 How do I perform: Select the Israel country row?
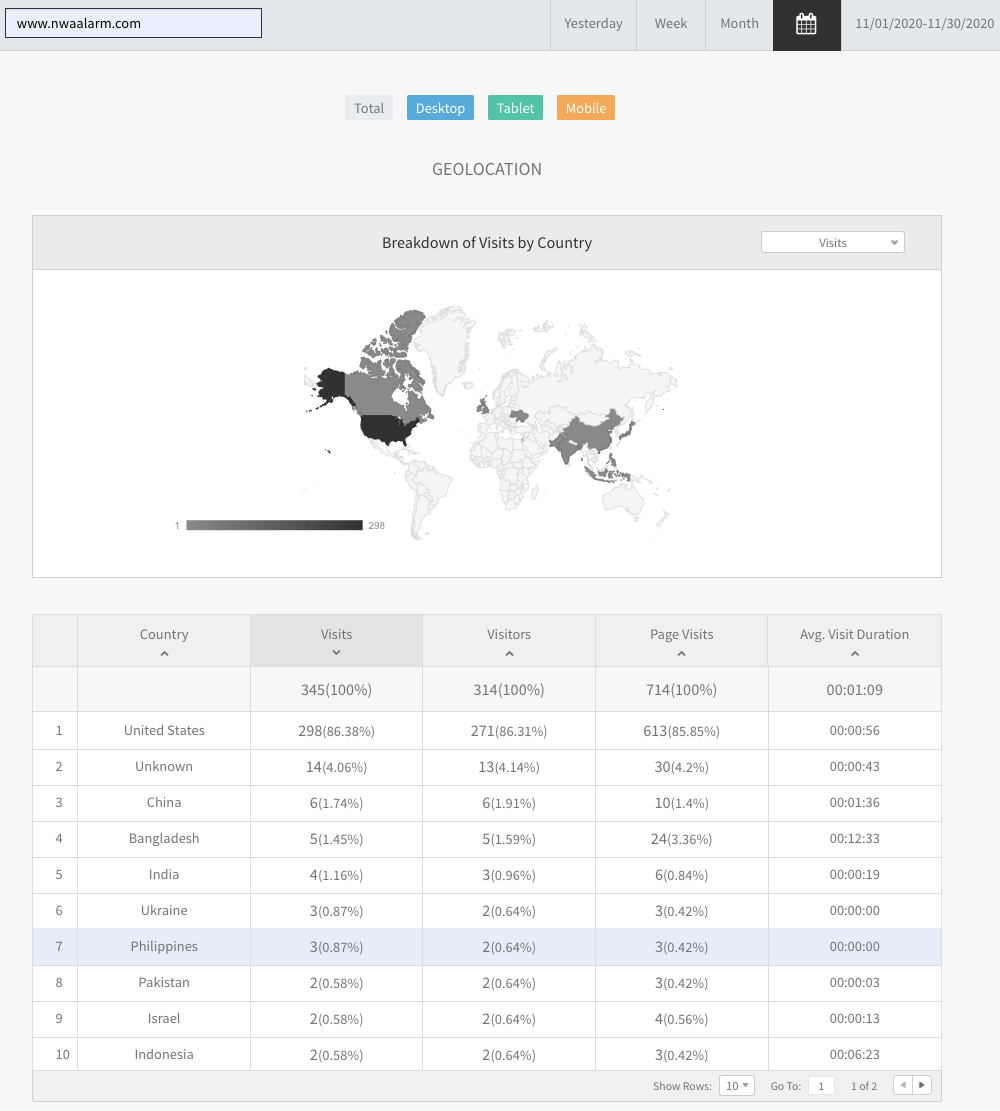[x=487, y=1019]
